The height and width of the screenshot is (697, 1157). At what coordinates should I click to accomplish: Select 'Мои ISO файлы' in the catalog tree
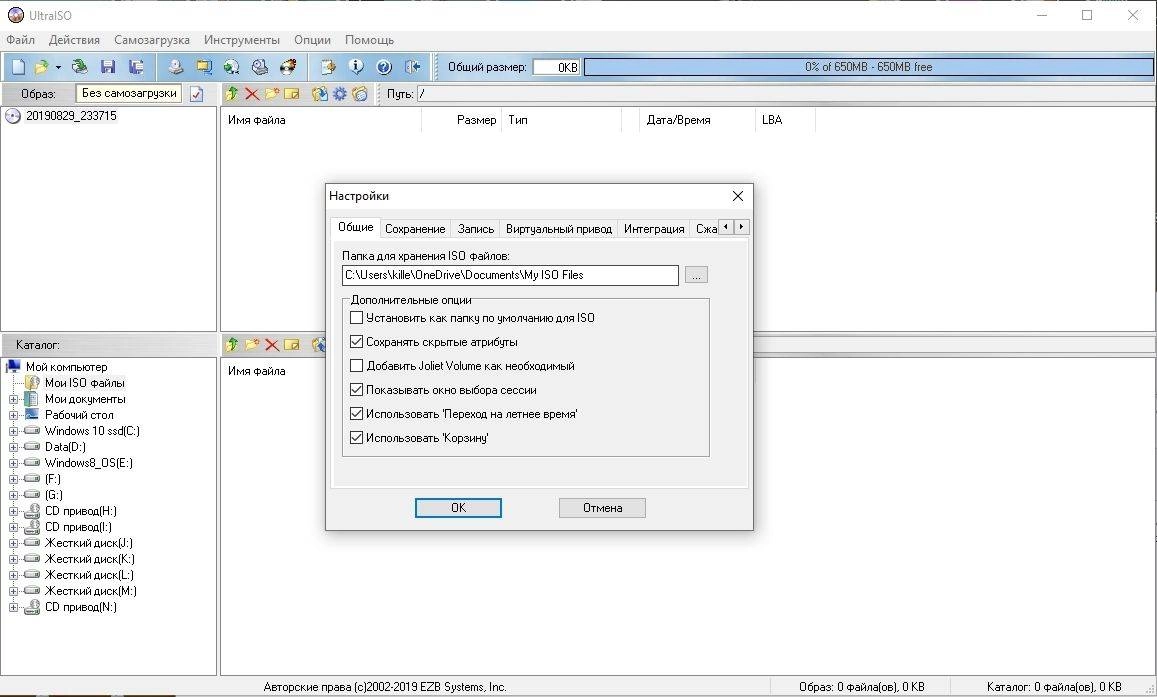point(84,383)
